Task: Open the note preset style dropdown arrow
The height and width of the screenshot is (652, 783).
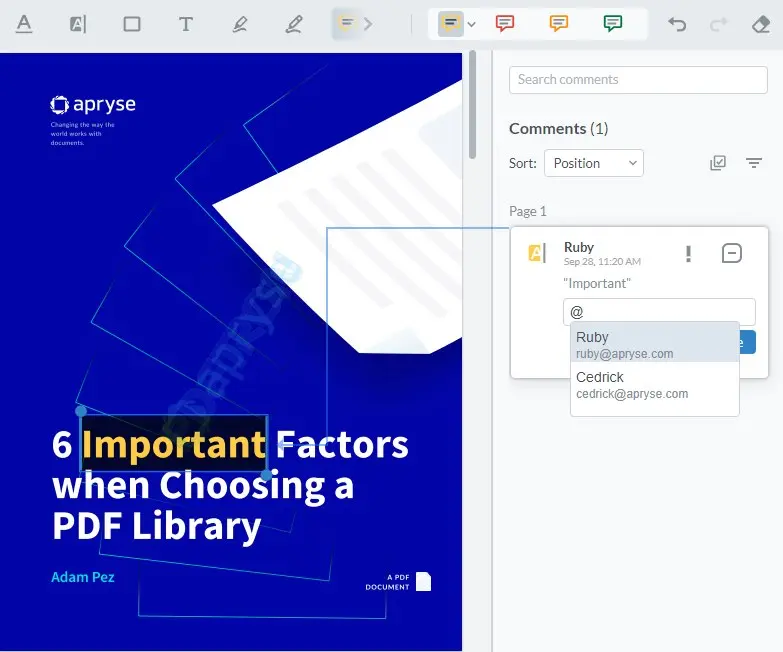Action: [471, 24]
